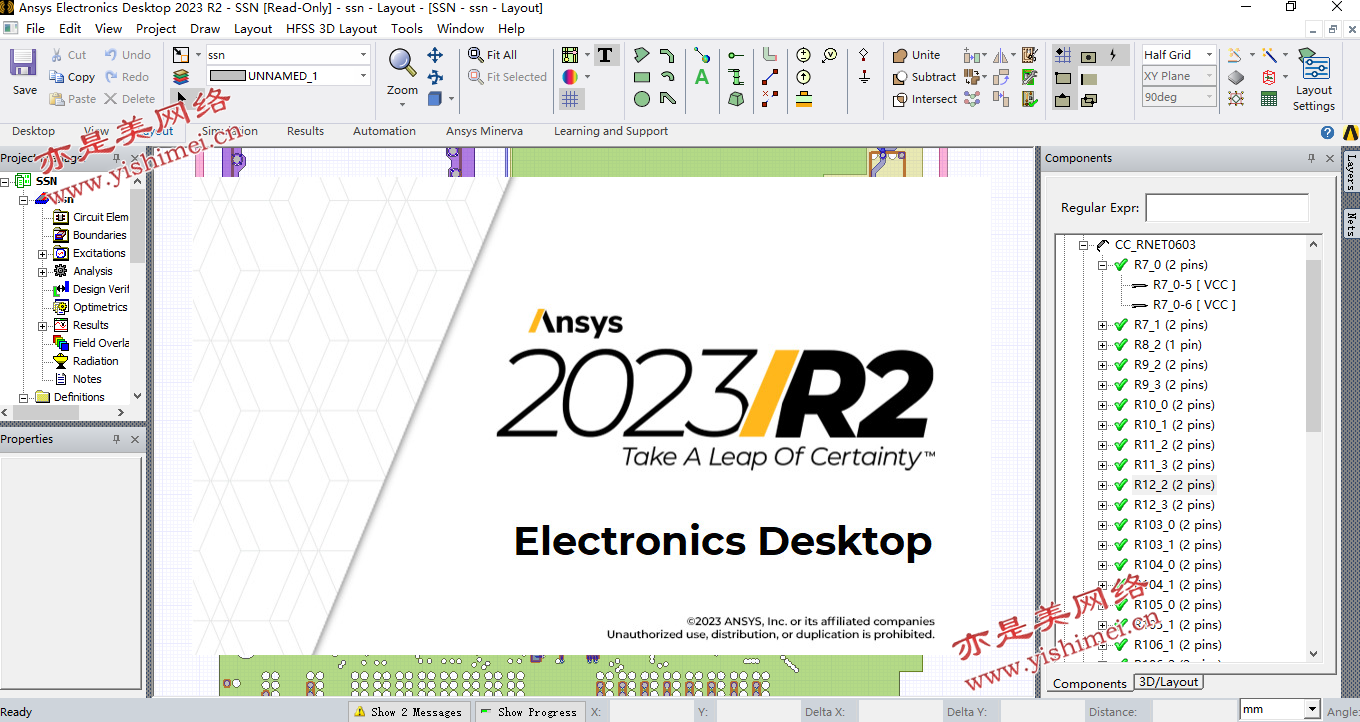
Task: Open the Layers side tab
Action: click(x=1350, y=172)
